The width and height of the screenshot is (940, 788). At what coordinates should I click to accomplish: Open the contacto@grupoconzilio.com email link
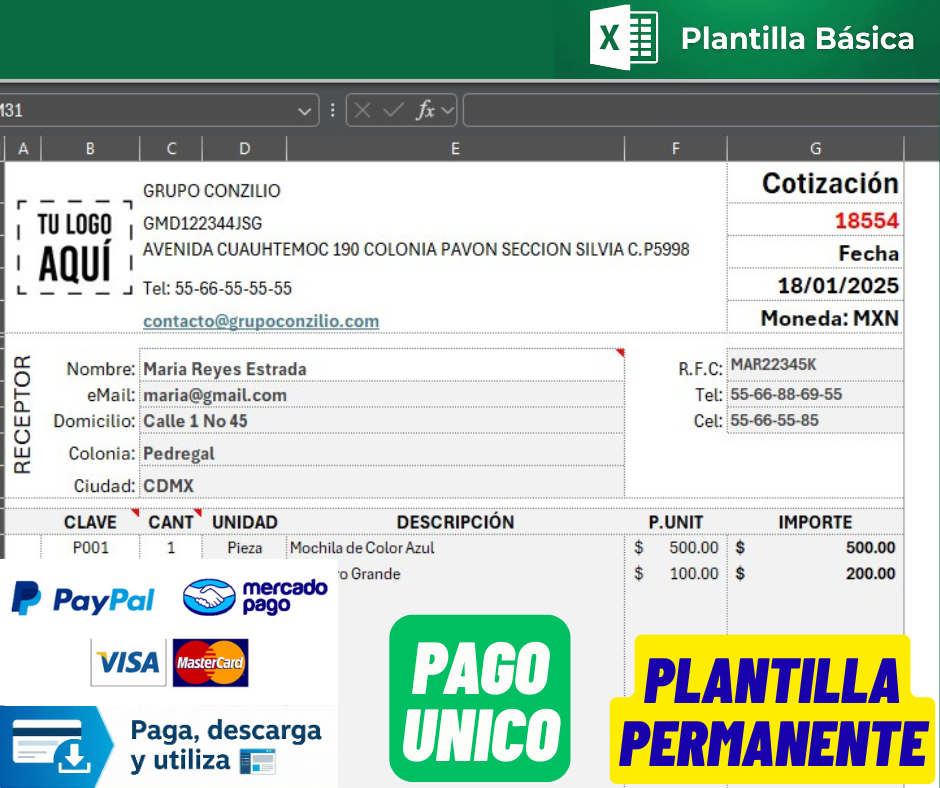click(x=260, y=321)
